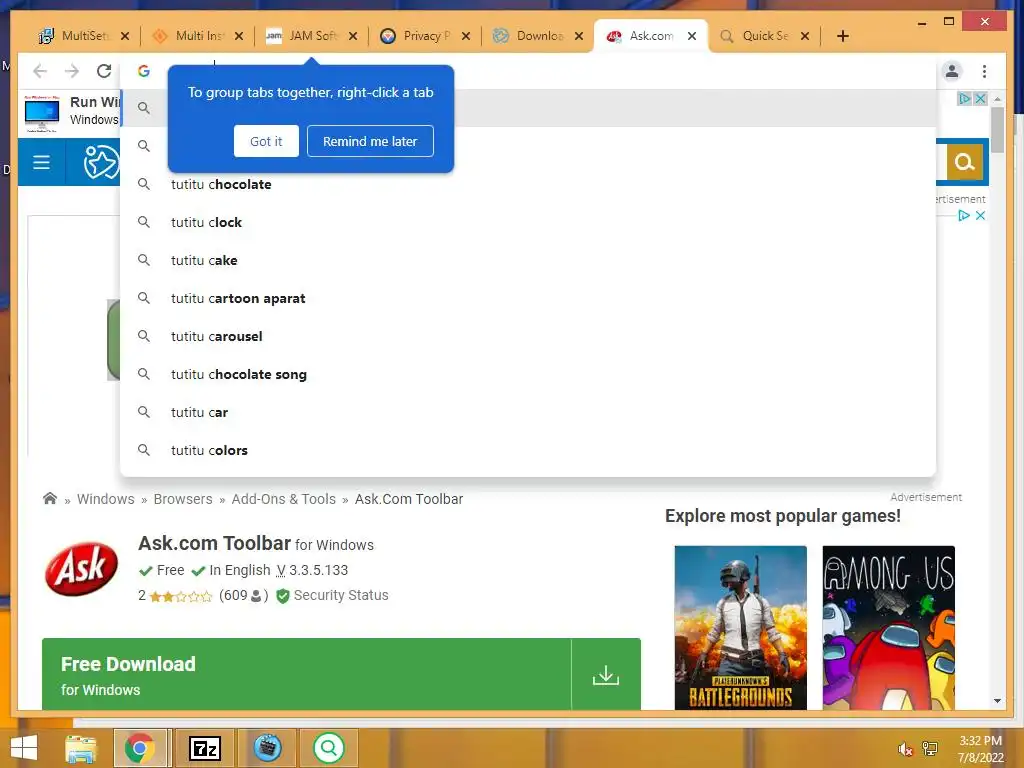The height and width of the screenshot is (768, 1024).
Task: Open the Chrome profile avatar
Action: click(x=952, y=71)
